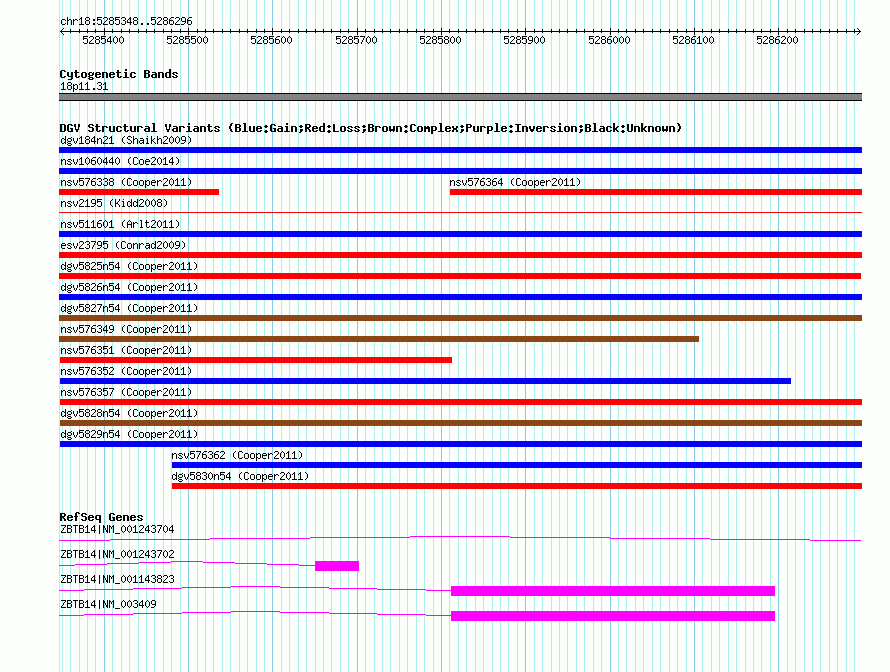The width and height of the screenshot is (890, 672).
Task: Click the brown bar under nsv576349
Action: point(379,339)
